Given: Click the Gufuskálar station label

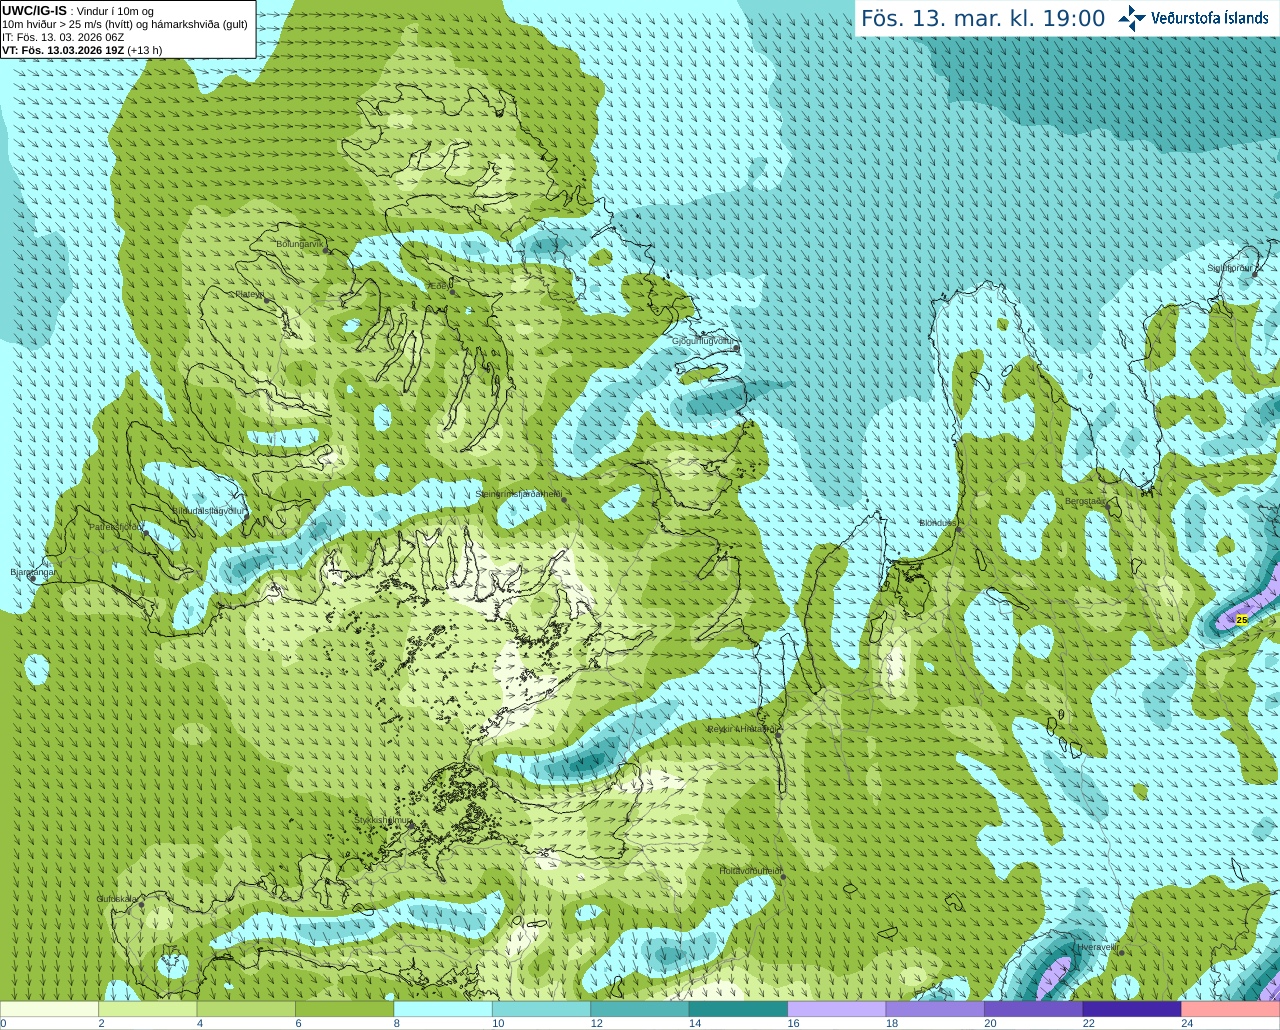Looking at the screenshot, I should (117, 899).
